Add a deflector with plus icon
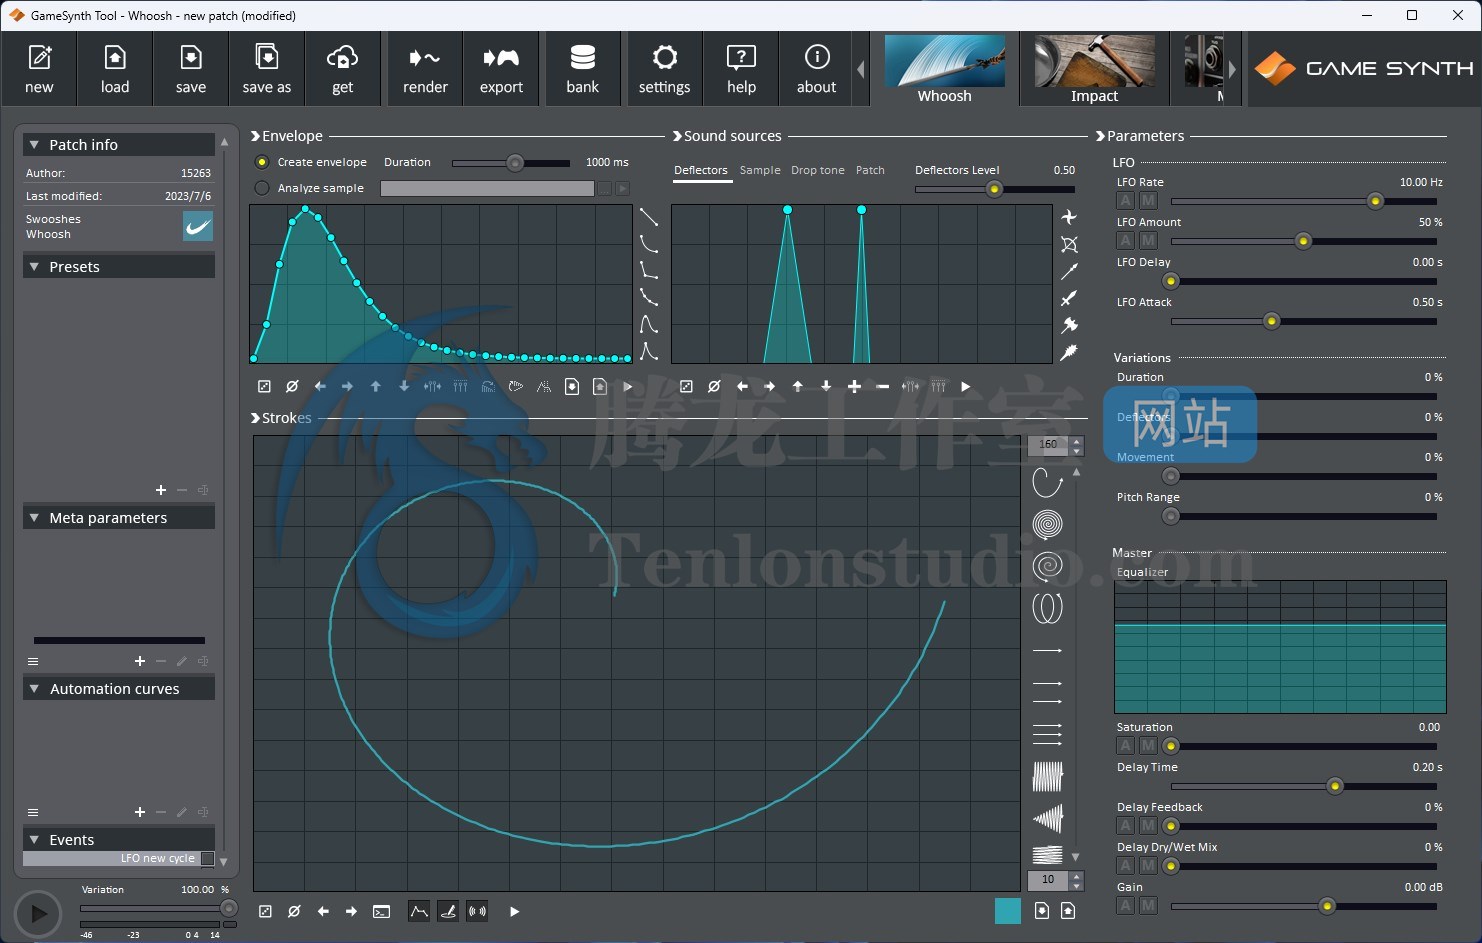The image size is (1482, 943). [854, 387]
